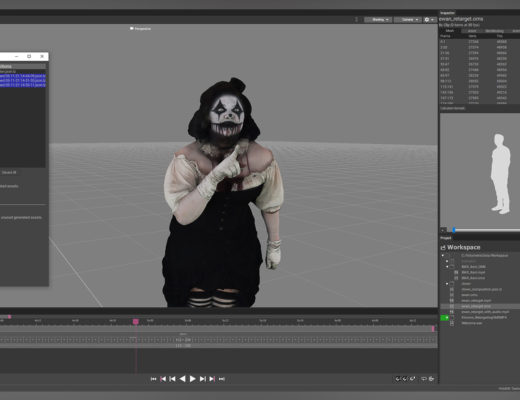This screenshot has height=400, width=520.
Task: Click the Tris column header in Inspector table
Action: pyautogui.click(x=500, y=36)
